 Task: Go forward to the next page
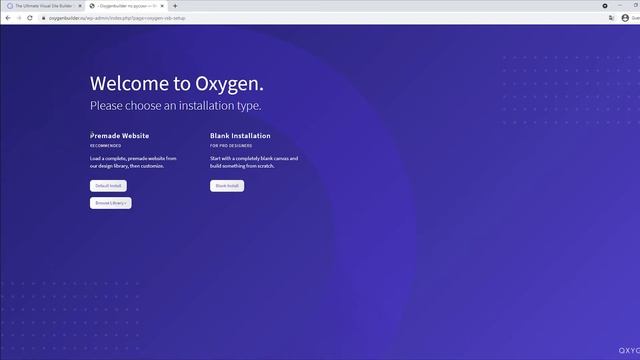click(19, 18)
